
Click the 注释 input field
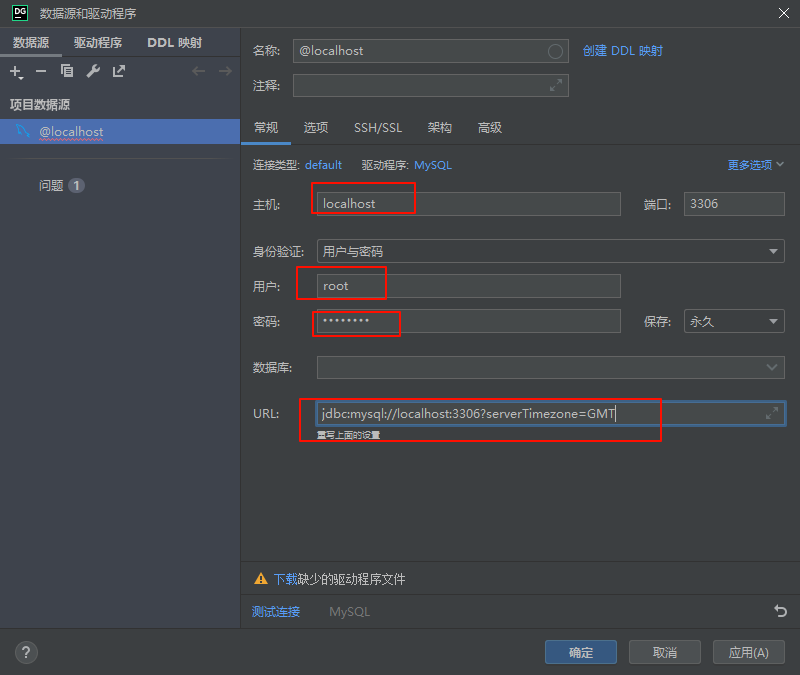pos(431,85)
